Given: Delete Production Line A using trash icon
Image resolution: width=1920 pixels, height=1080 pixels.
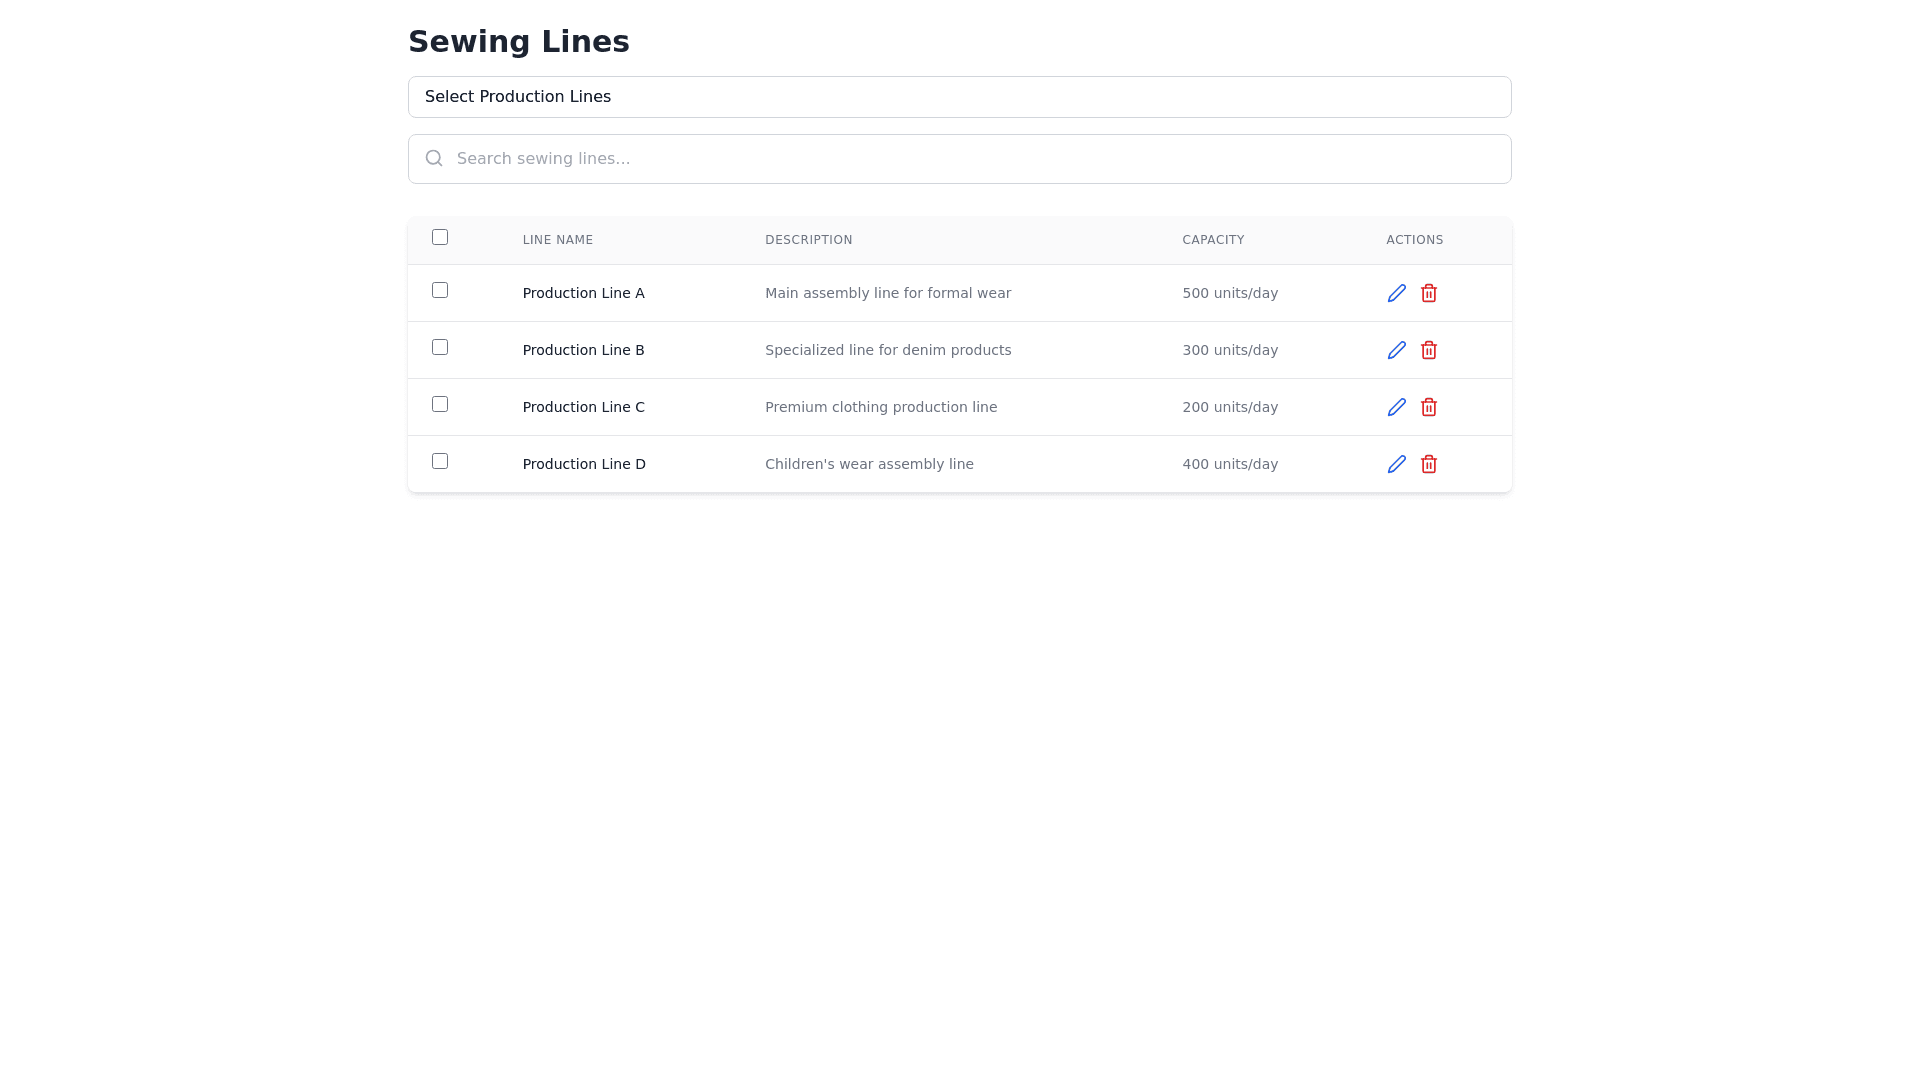Looking at the screenshot, I should click(x=1428, y=293).
